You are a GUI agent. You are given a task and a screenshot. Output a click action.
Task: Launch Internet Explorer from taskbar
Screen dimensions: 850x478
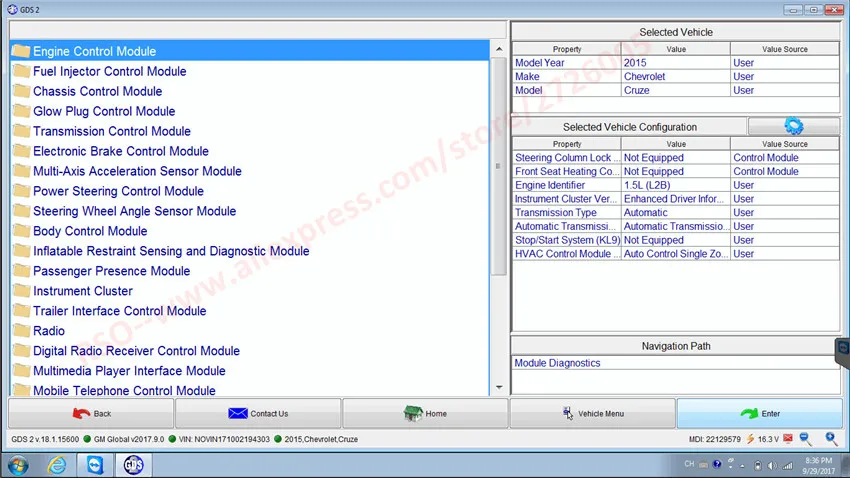56,465
